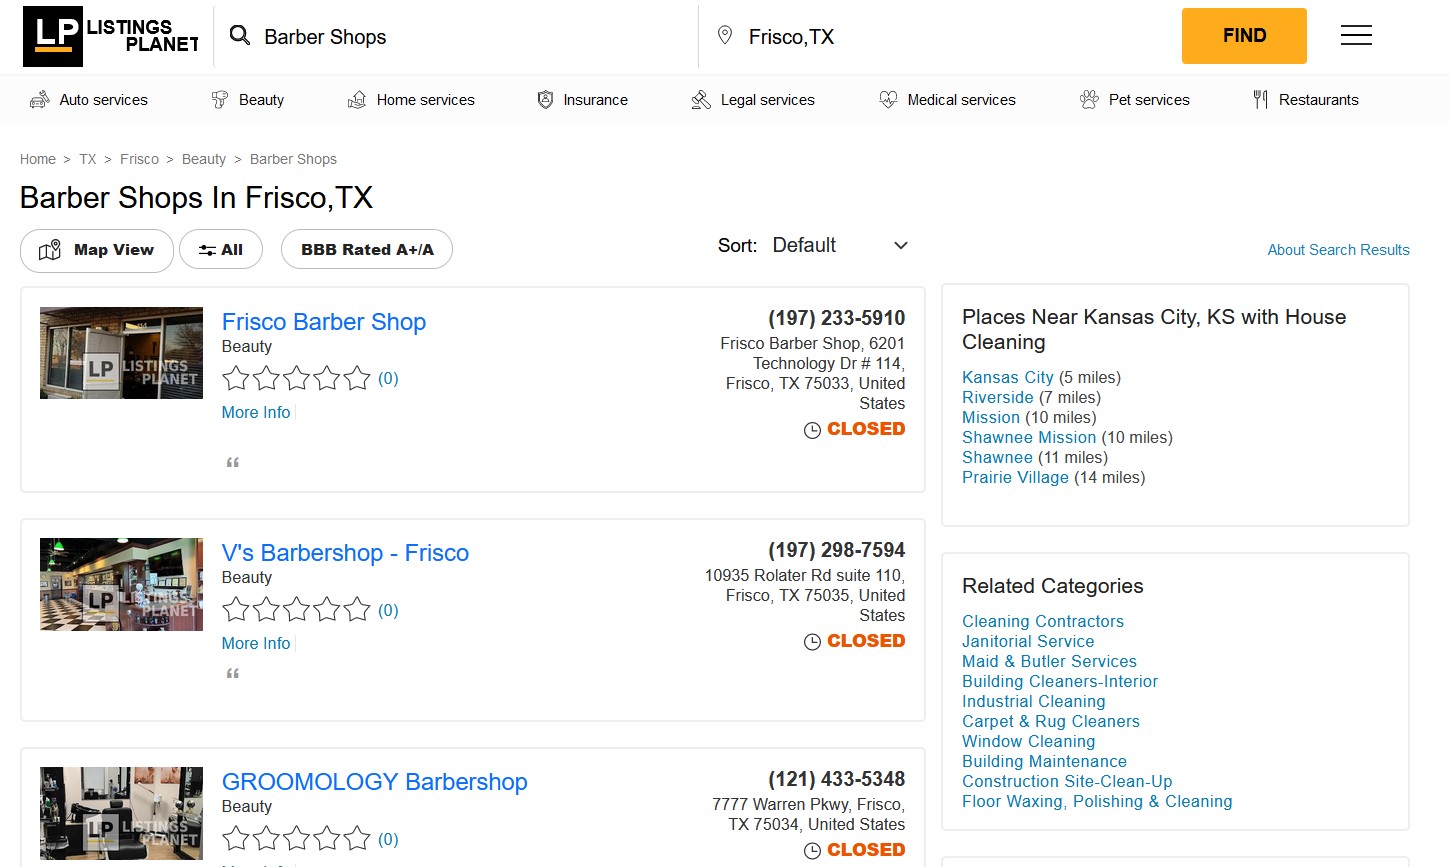This screenshot has width=1449, height=867.
Task: Click the Pet services paw icon
Action: [x=1089, y=100]
